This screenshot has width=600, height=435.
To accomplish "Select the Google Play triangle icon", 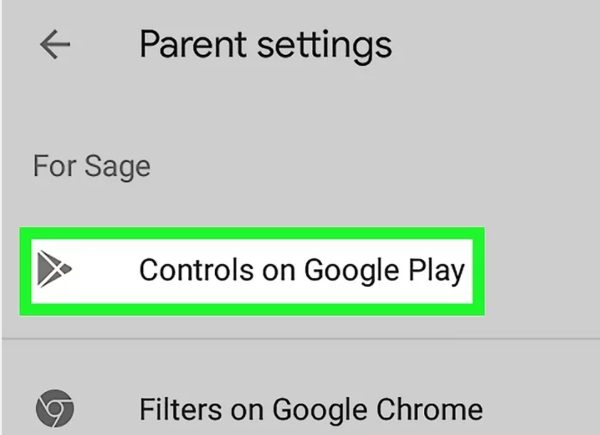I will (54, 269).
